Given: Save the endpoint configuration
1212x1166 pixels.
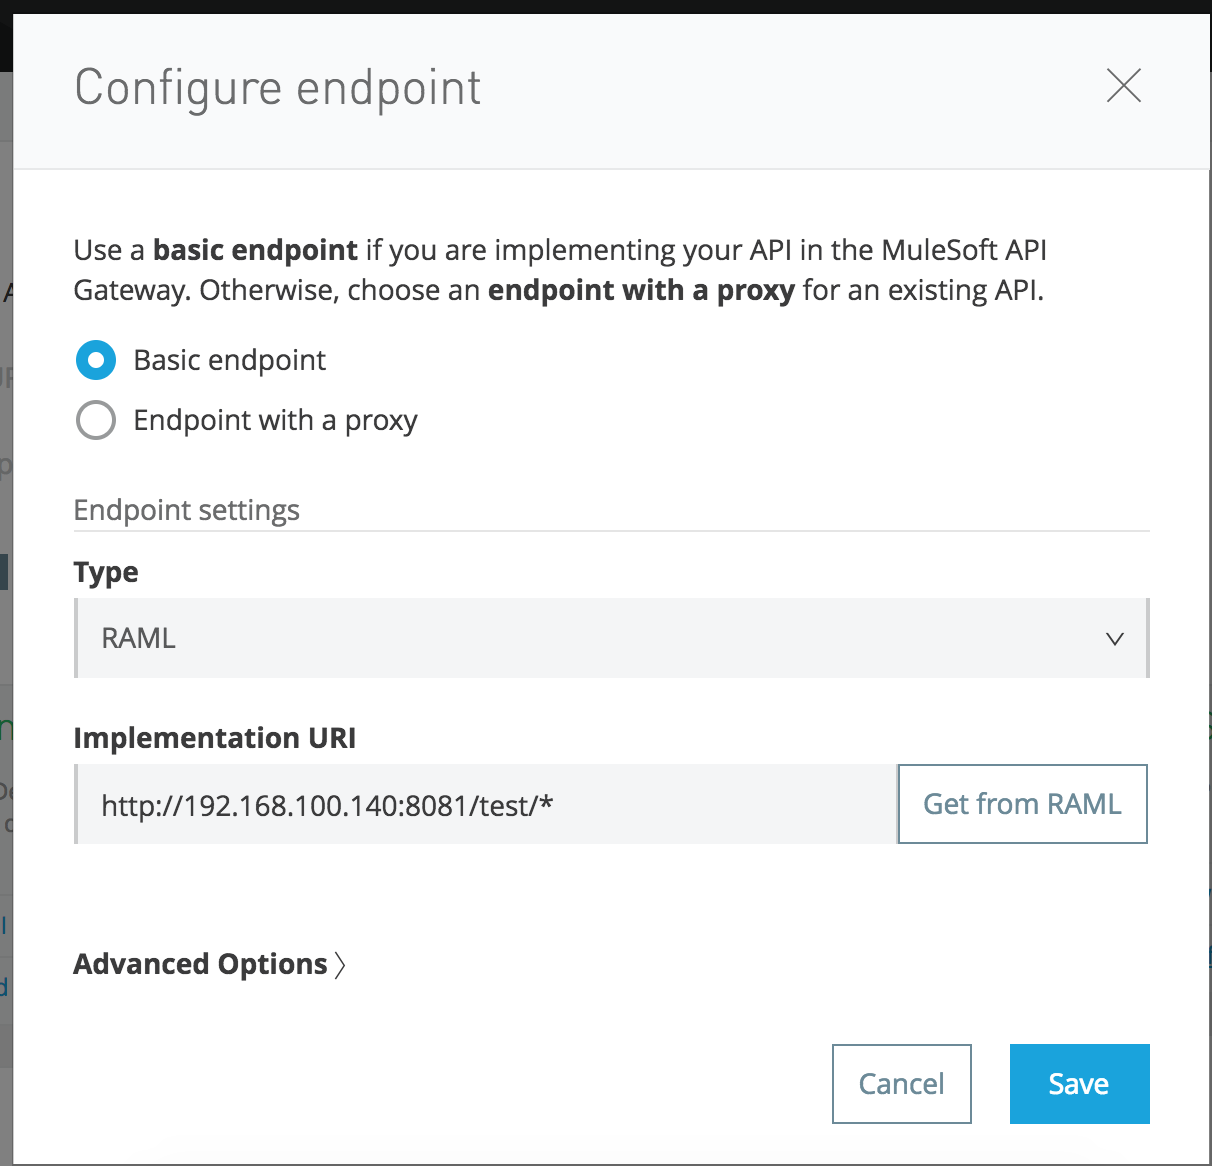Looking at the screenshot, I should coord(1079,1084).
